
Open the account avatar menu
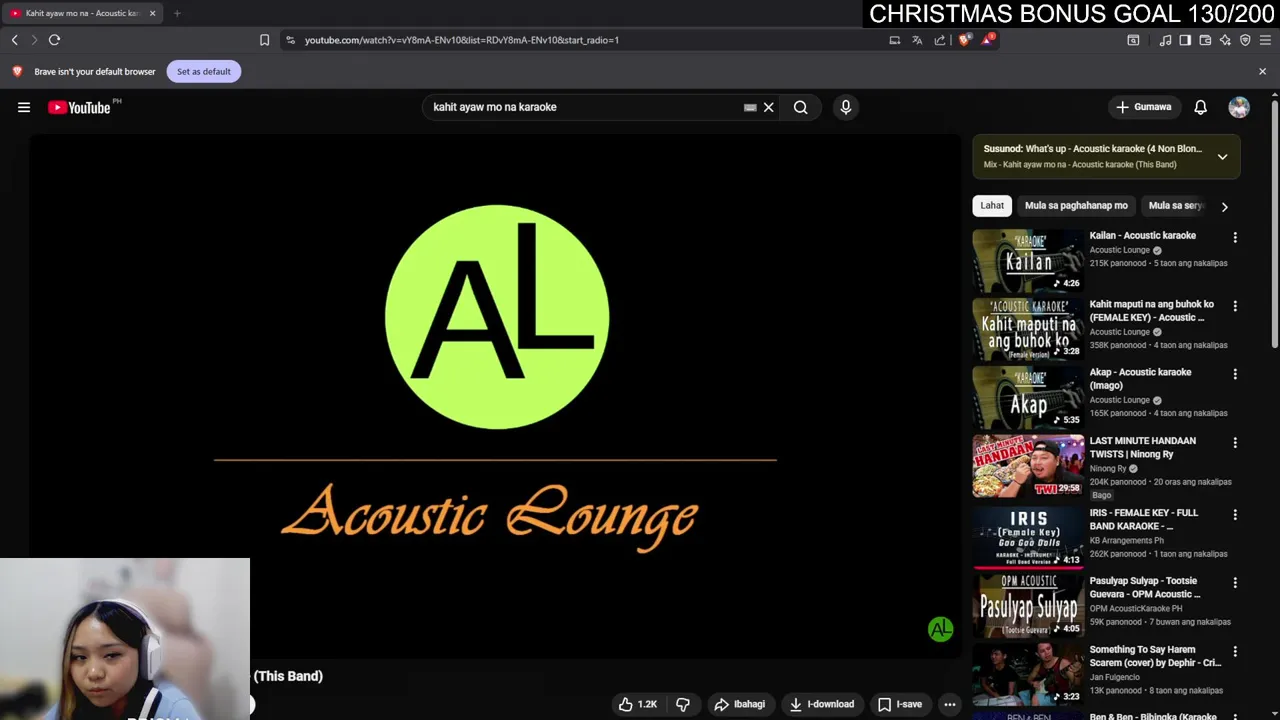(1239, 107)
